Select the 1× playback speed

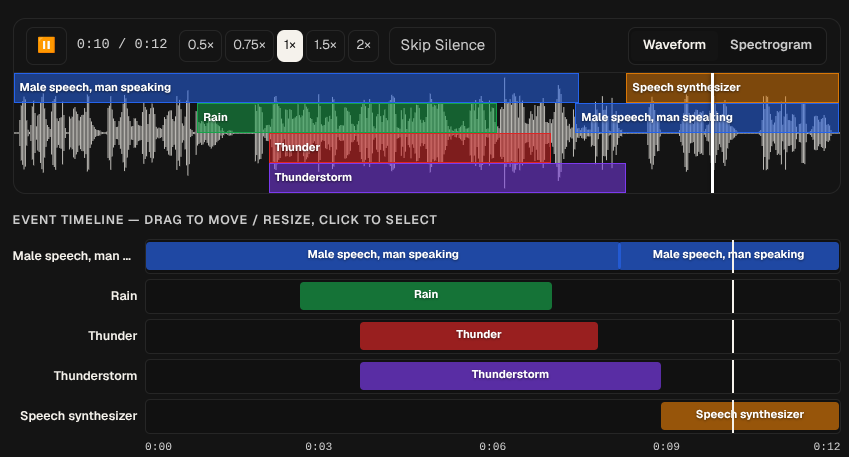point(290,45)
